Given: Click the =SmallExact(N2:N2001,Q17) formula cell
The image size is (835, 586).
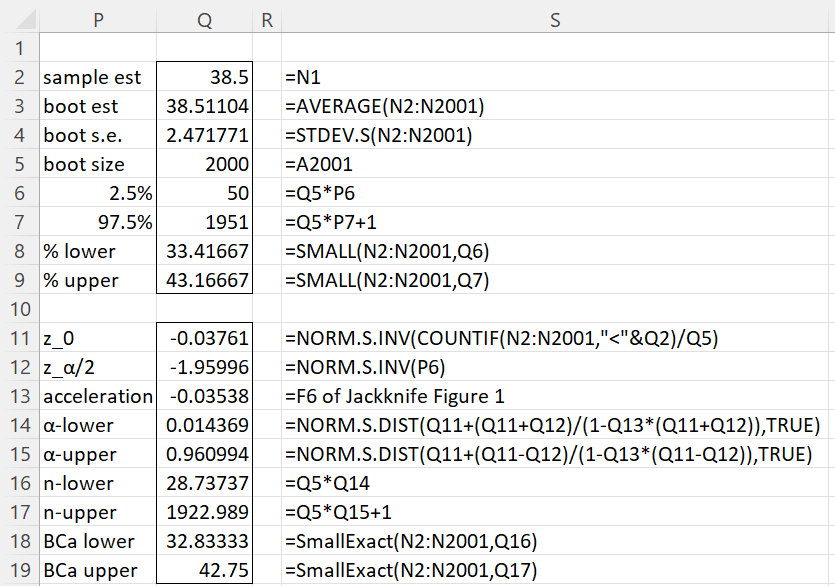Looking at the screenshot, I should pos(400,570).
